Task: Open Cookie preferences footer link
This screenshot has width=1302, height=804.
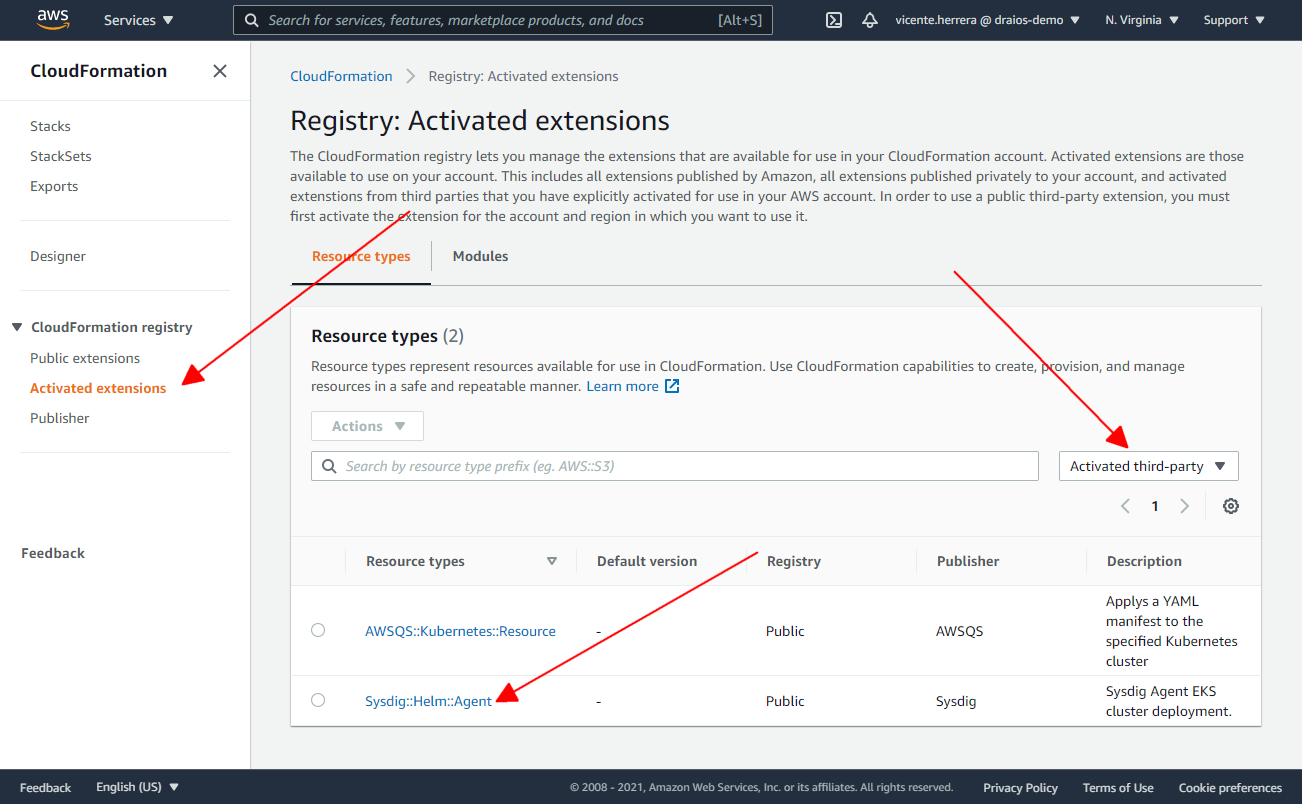Action: (1230, 787)
